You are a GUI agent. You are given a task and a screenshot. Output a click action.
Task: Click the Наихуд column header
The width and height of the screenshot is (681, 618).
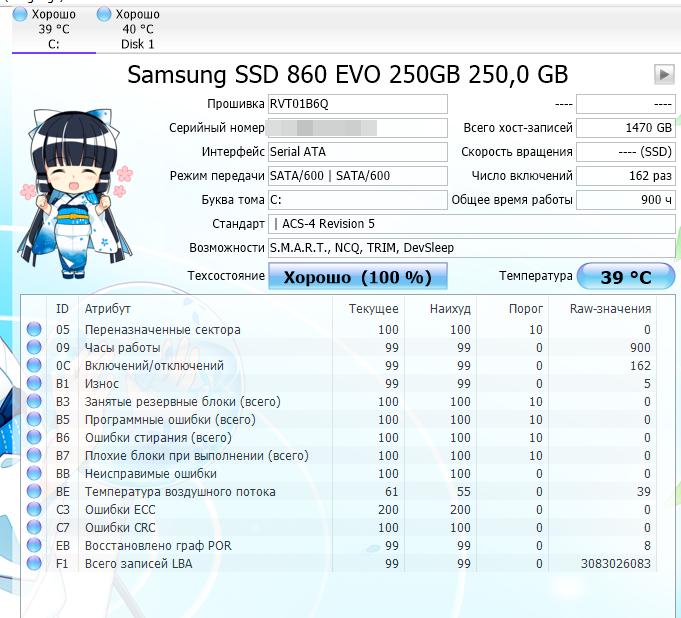pos(440,309)
